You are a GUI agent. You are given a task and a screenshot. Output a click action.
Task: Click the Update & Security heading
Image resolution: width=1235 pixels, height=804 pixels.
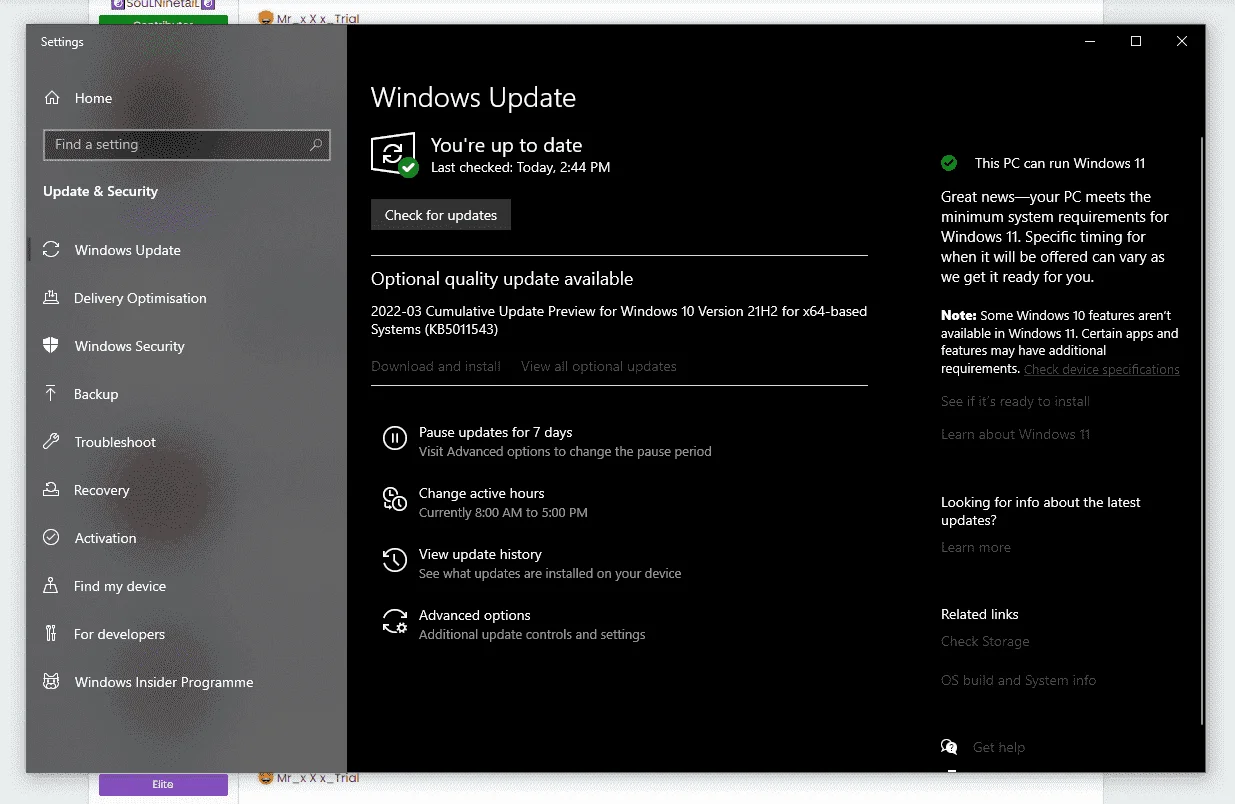(x=100, y=191)
